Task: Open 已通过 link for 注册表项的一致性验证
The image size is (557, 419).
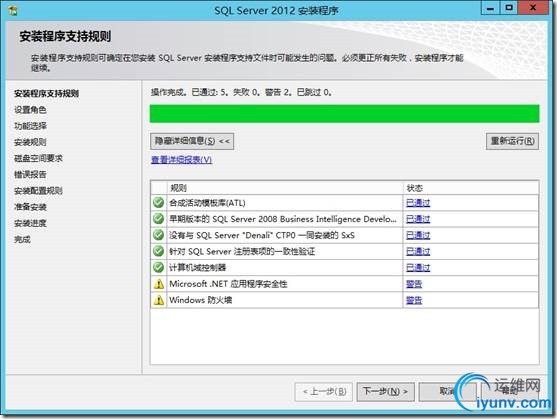Action: click(418, 251)
